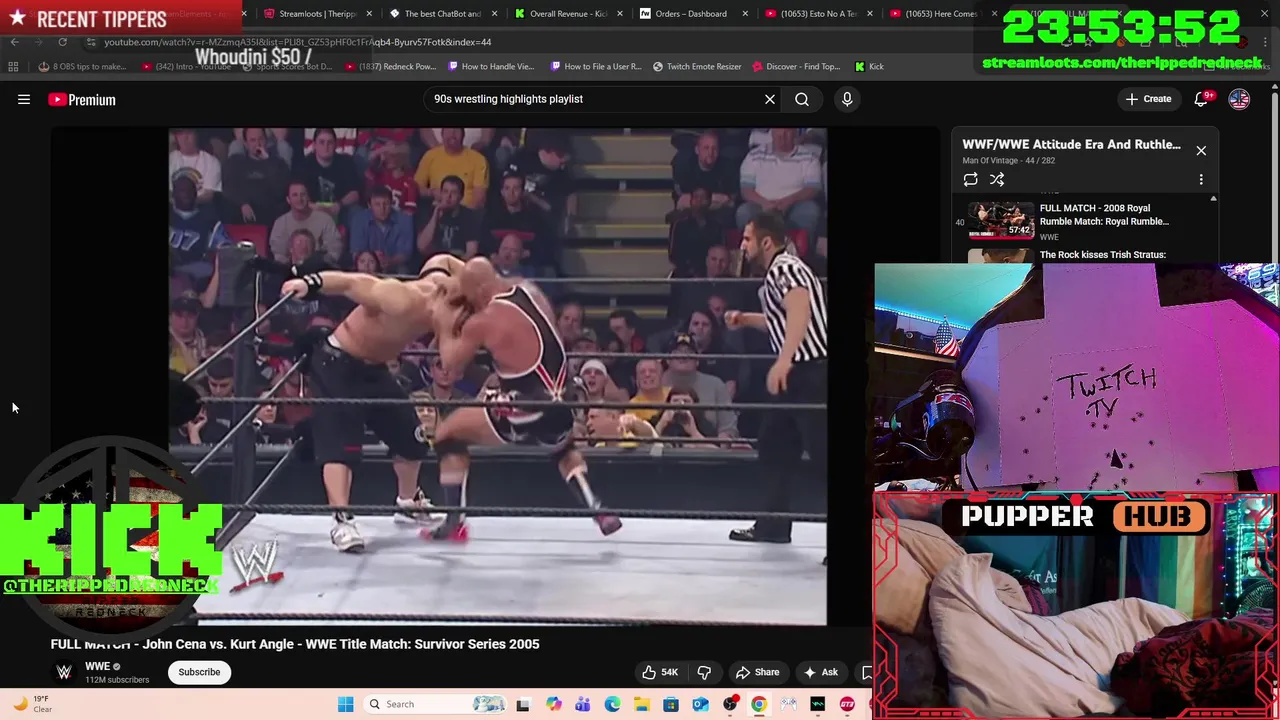The height and width of the screenshot is (720, 1280).
Task: Share the video
Action: 757,672
